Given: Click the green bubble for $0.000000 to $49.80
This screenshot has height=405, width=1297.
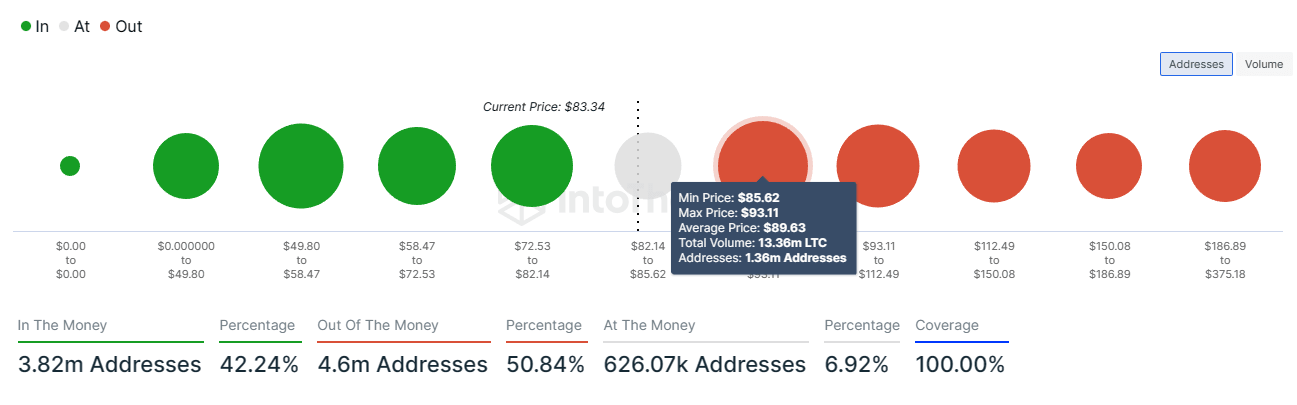Looking at the screenshot, I should (186, 166).
